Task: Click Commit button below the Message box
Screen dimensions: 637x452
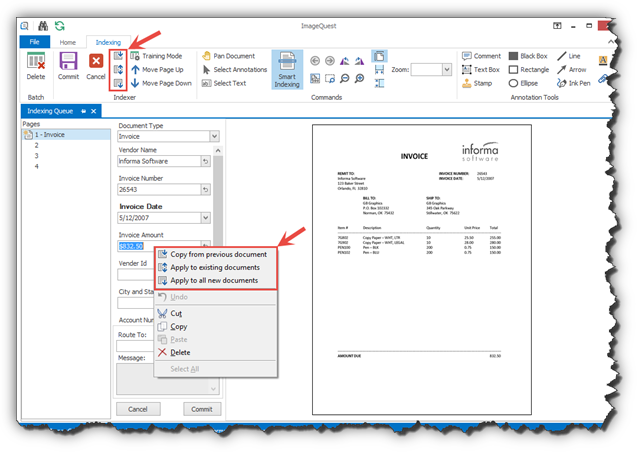Action: pyautogui.click(x=202, y=409)
